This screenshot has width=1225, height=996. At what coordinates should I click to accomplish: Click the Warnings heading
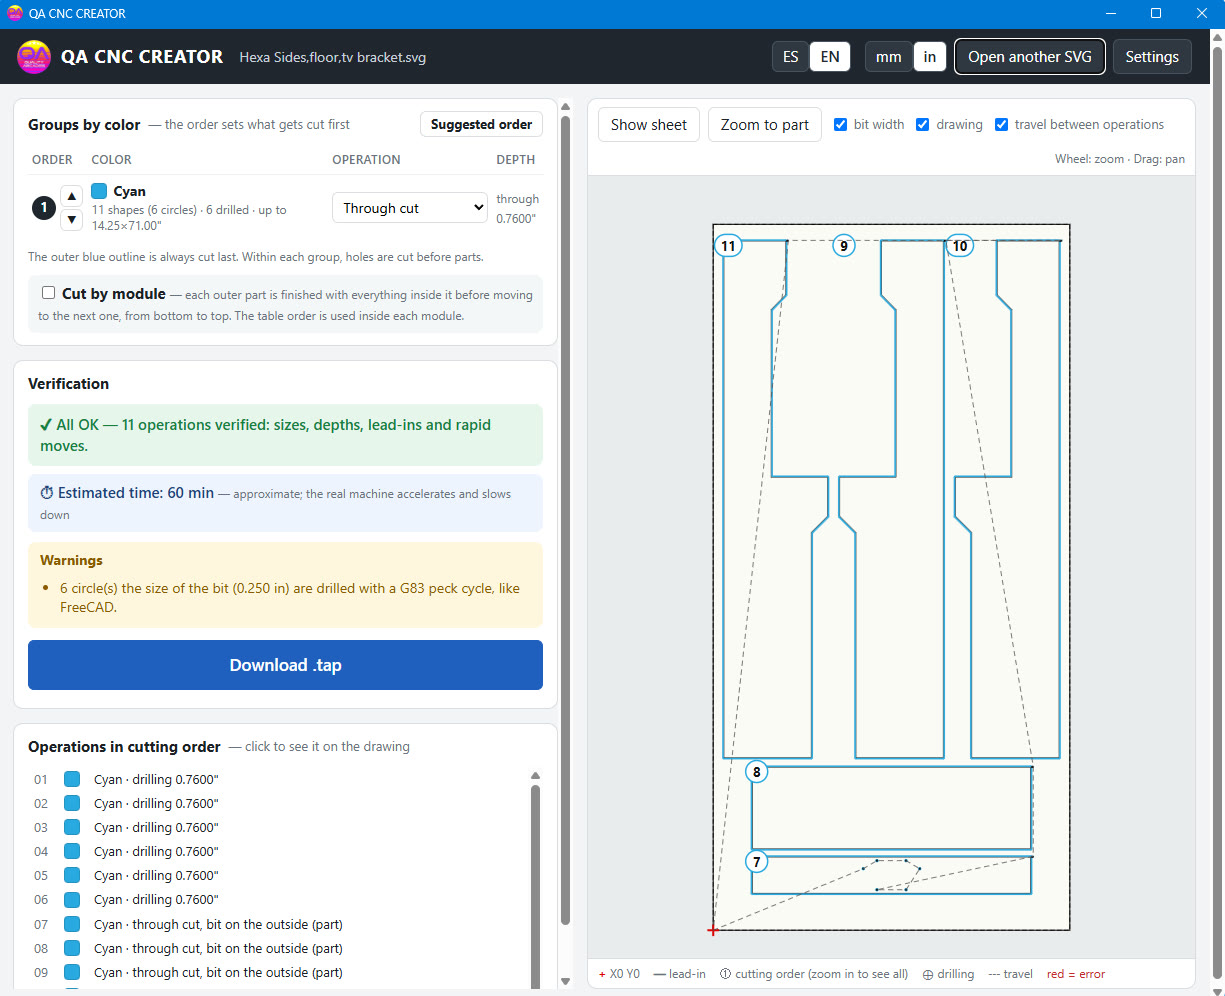(71, 560)
